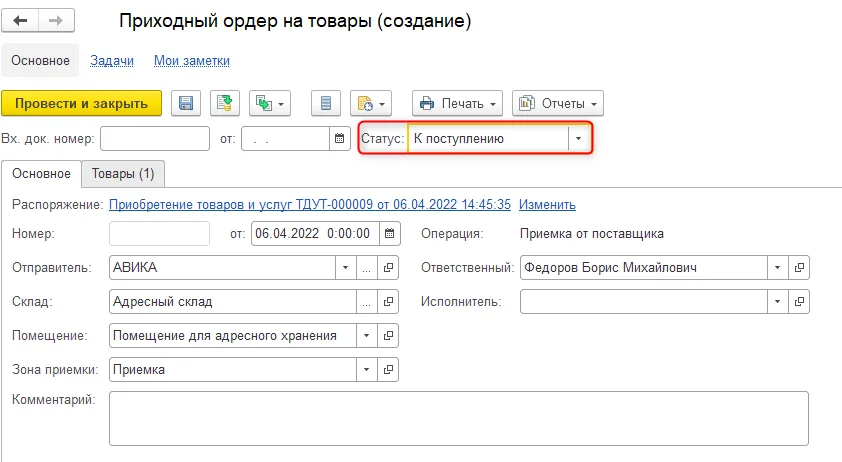Save the document with the floppy disk icon

(x=186, y=103)
